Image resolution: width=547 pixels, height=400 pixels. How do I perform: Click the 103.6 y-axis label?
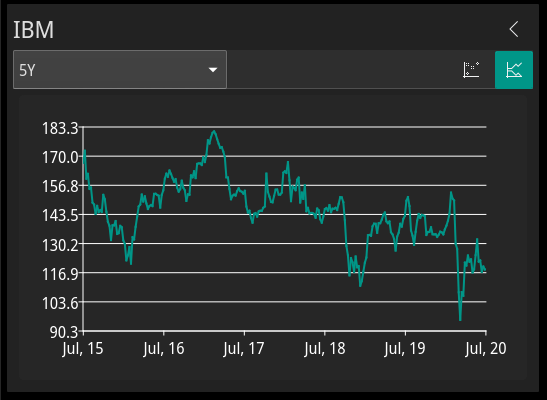[60, 303]
